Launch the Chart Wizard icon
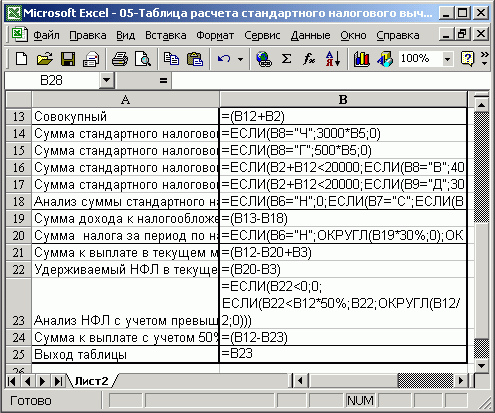 361,59
